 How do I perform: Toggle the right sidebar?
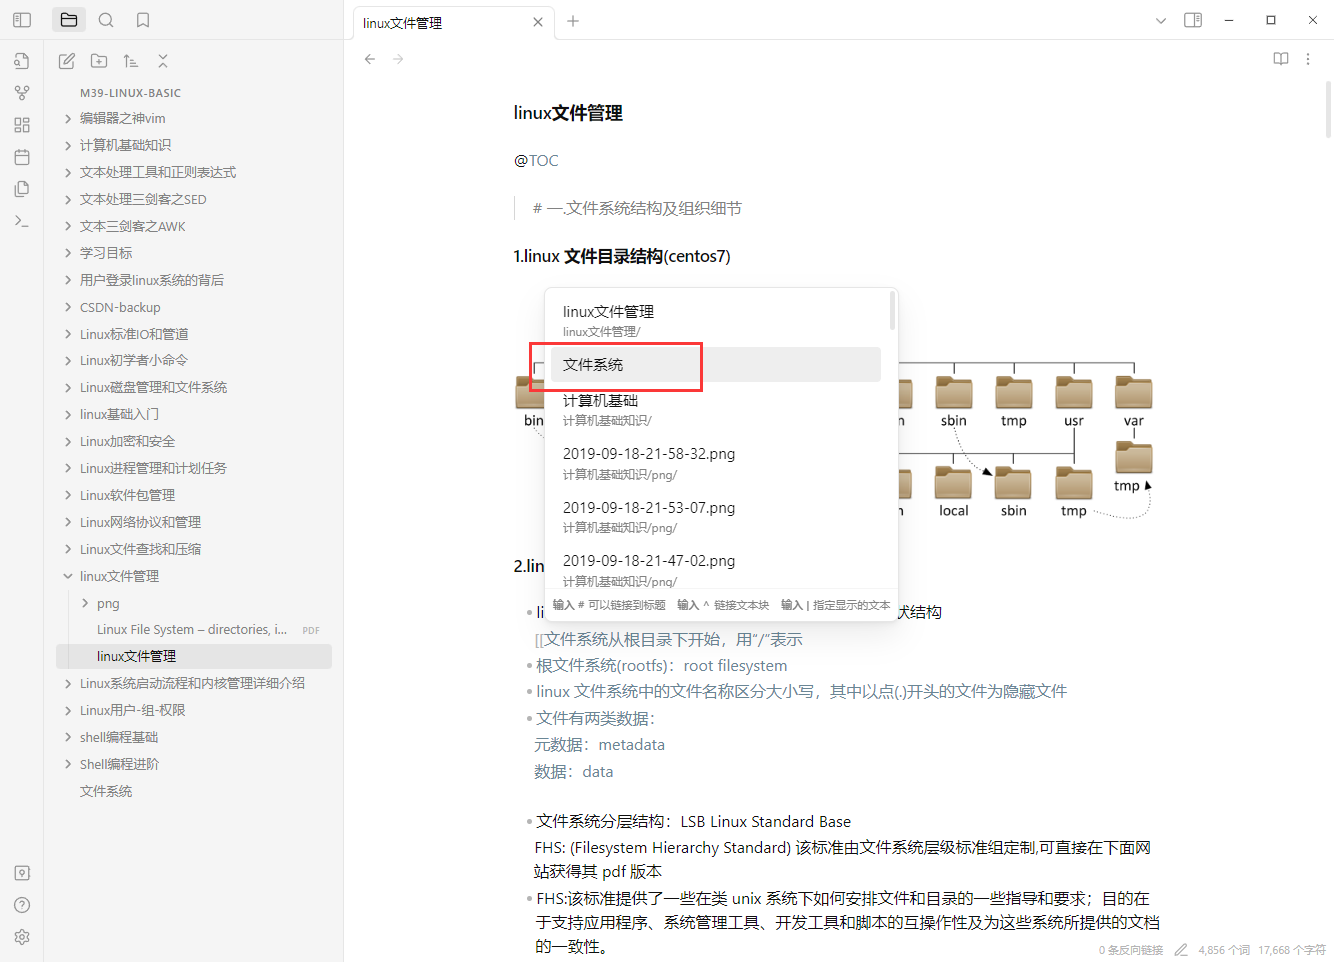point(1193,20)
